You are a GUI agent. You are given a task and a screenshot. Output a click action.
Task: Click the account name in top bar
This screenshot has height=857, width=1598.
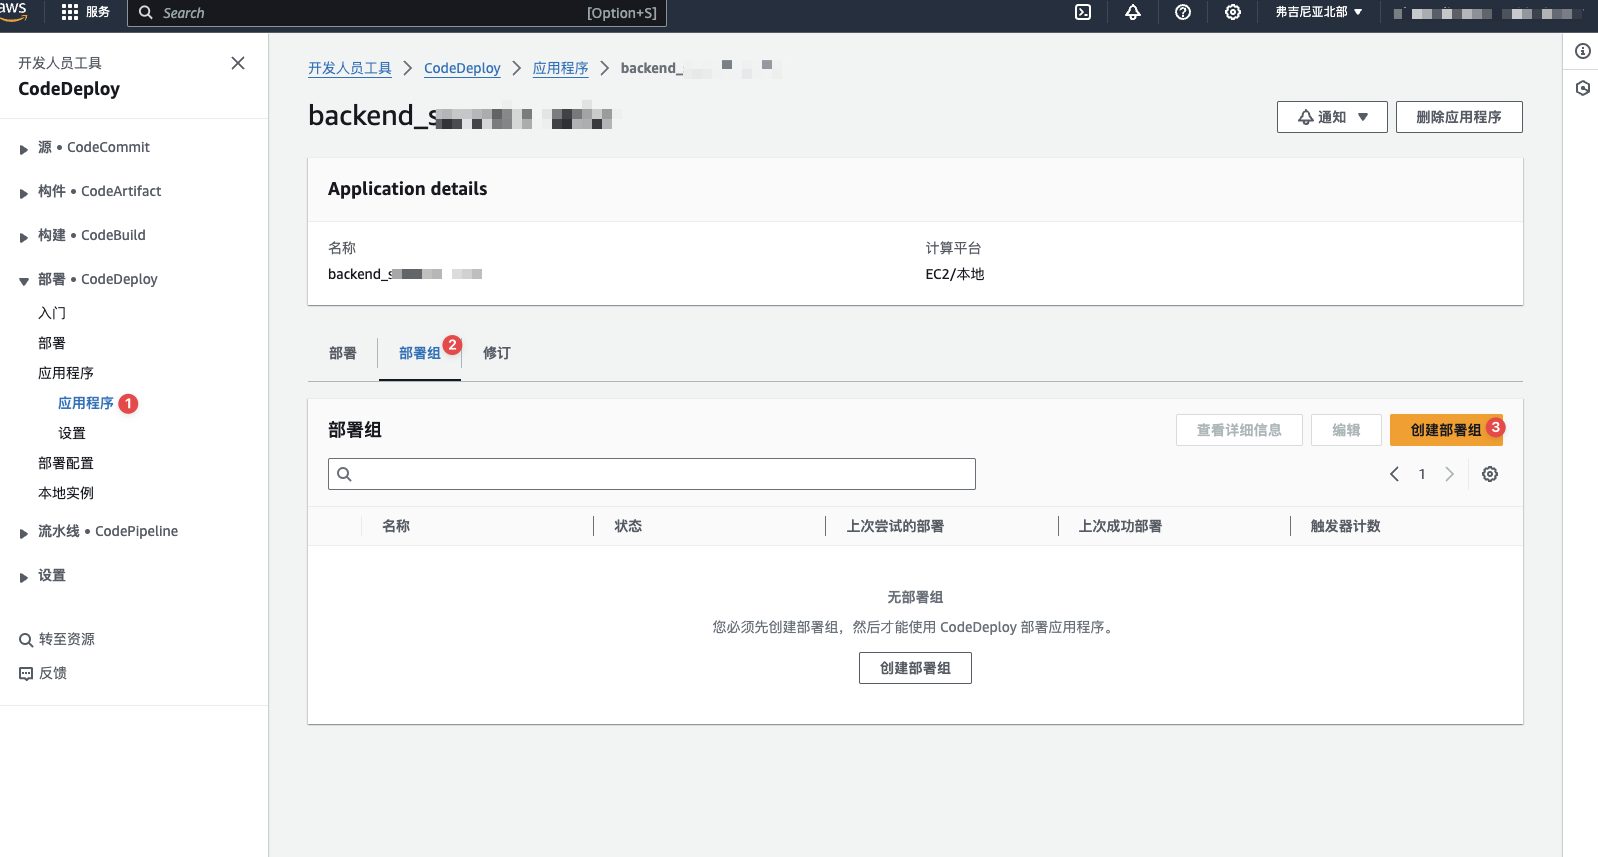click(x=1489, y=13)
